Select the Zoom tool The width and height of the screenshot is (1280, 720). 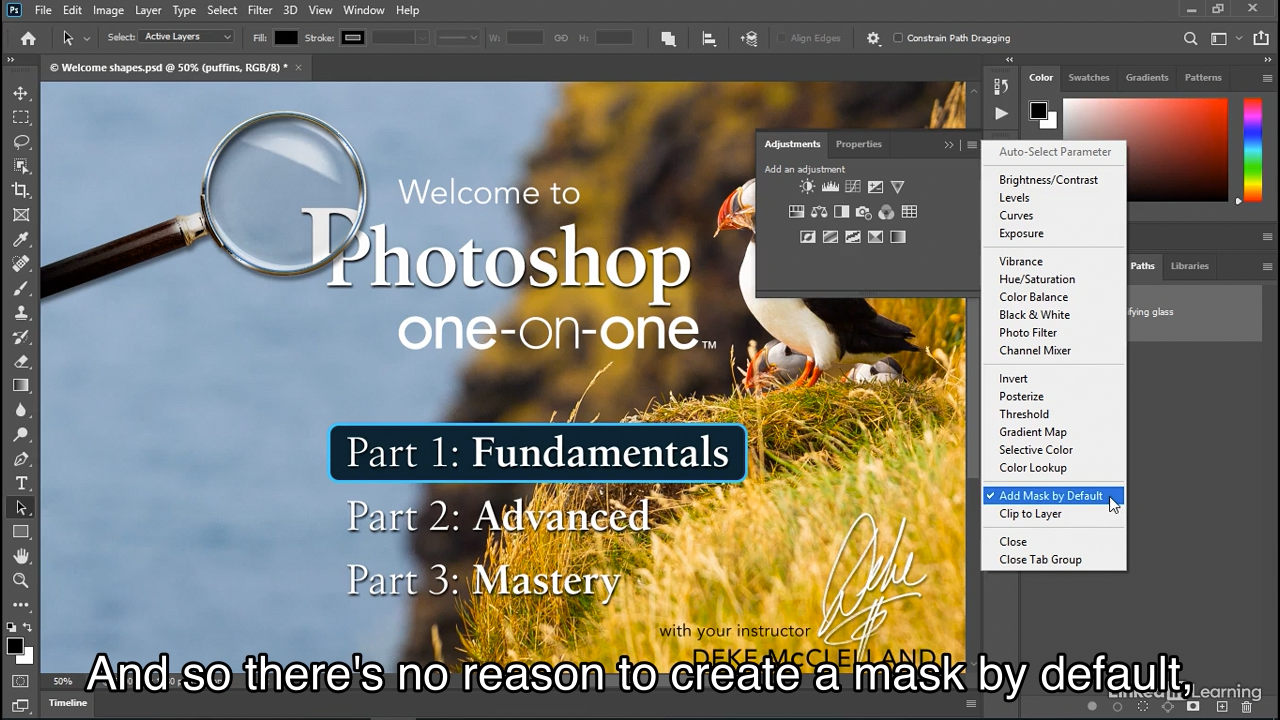21,580
